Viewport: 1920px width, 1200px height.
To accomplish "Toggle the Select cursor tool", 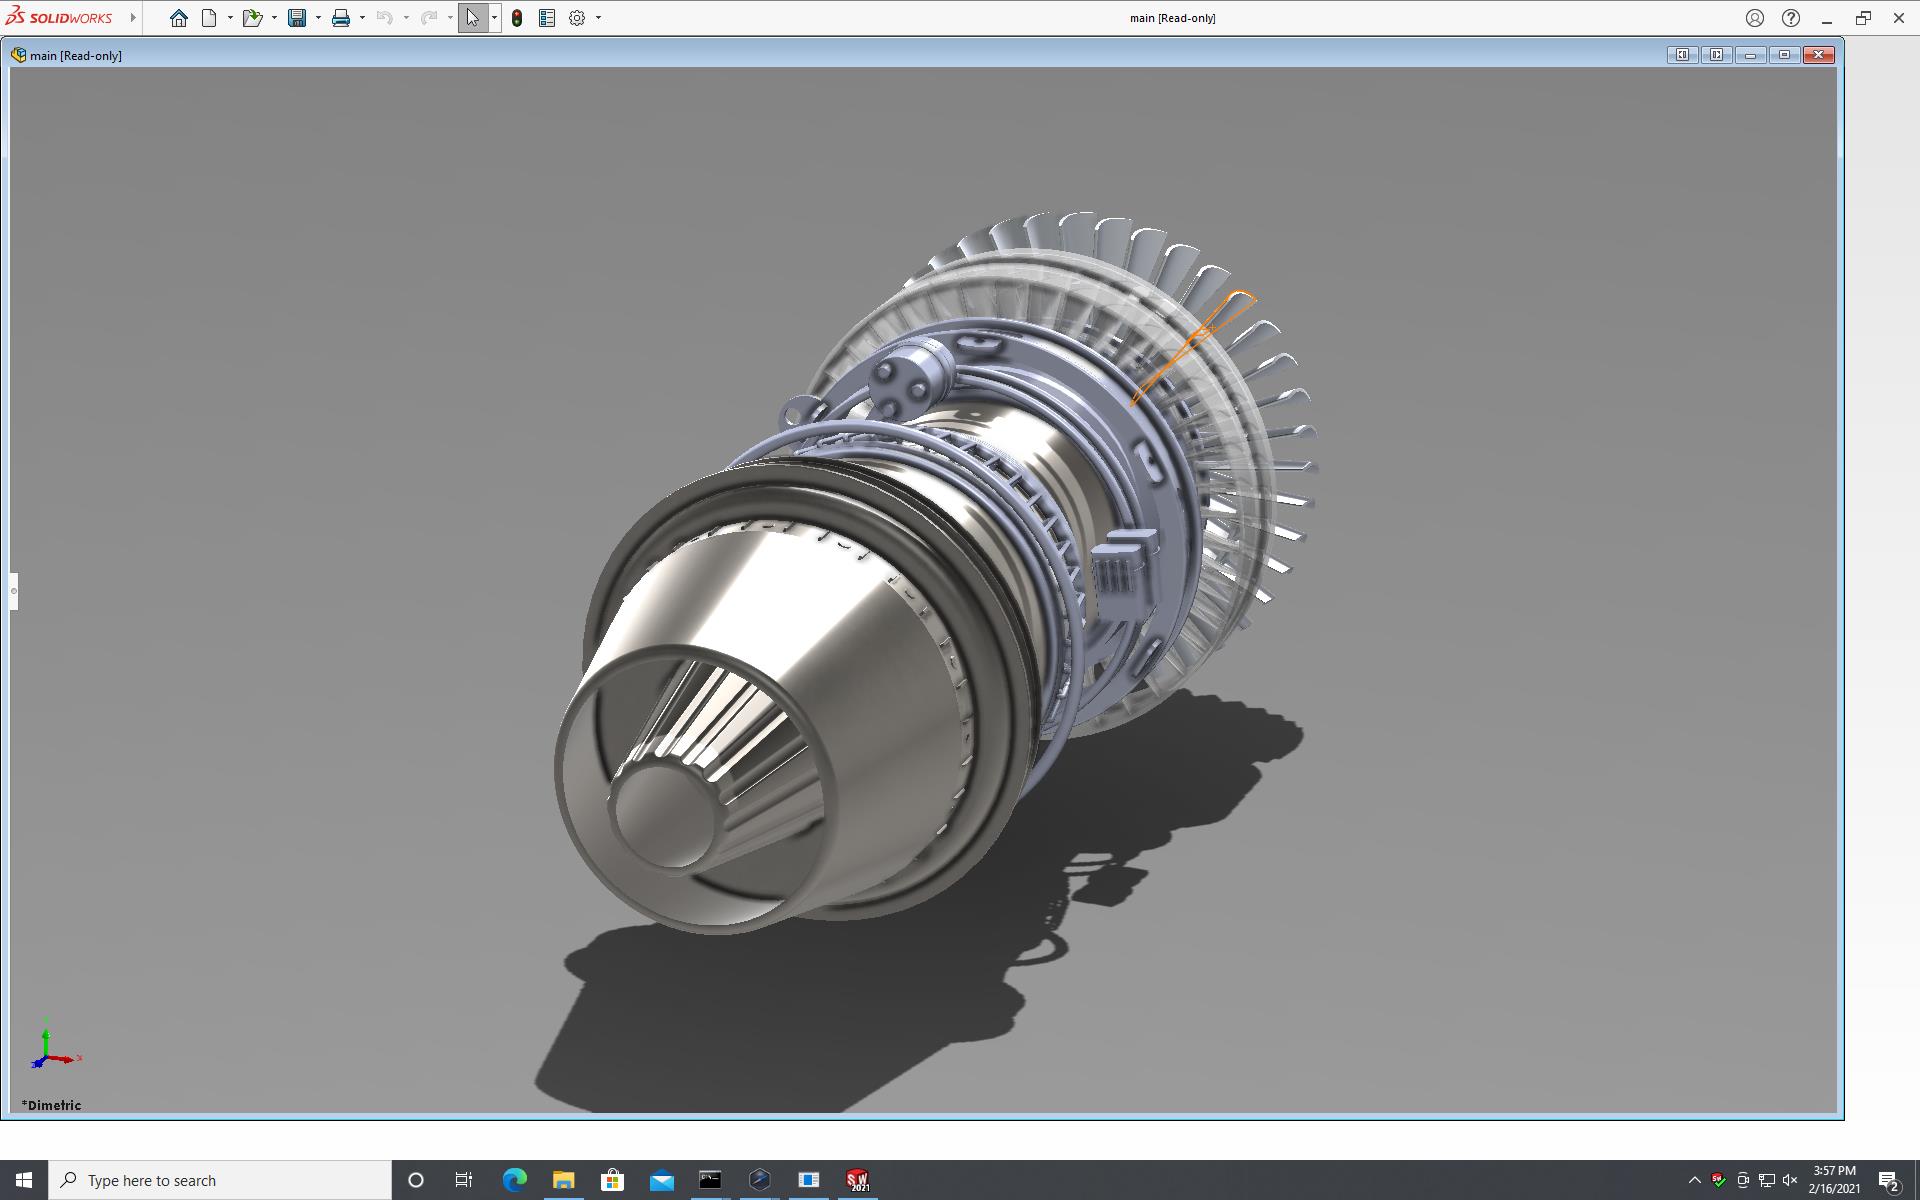I will click(x=472, y=18).
